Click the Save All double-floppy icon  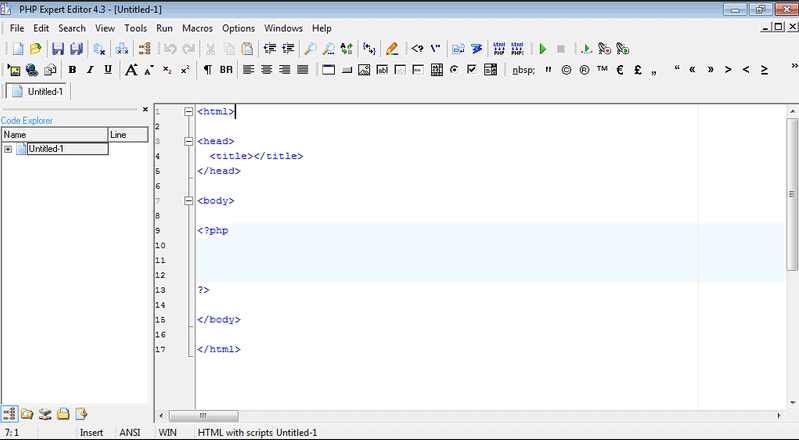[x=76, y=49]
